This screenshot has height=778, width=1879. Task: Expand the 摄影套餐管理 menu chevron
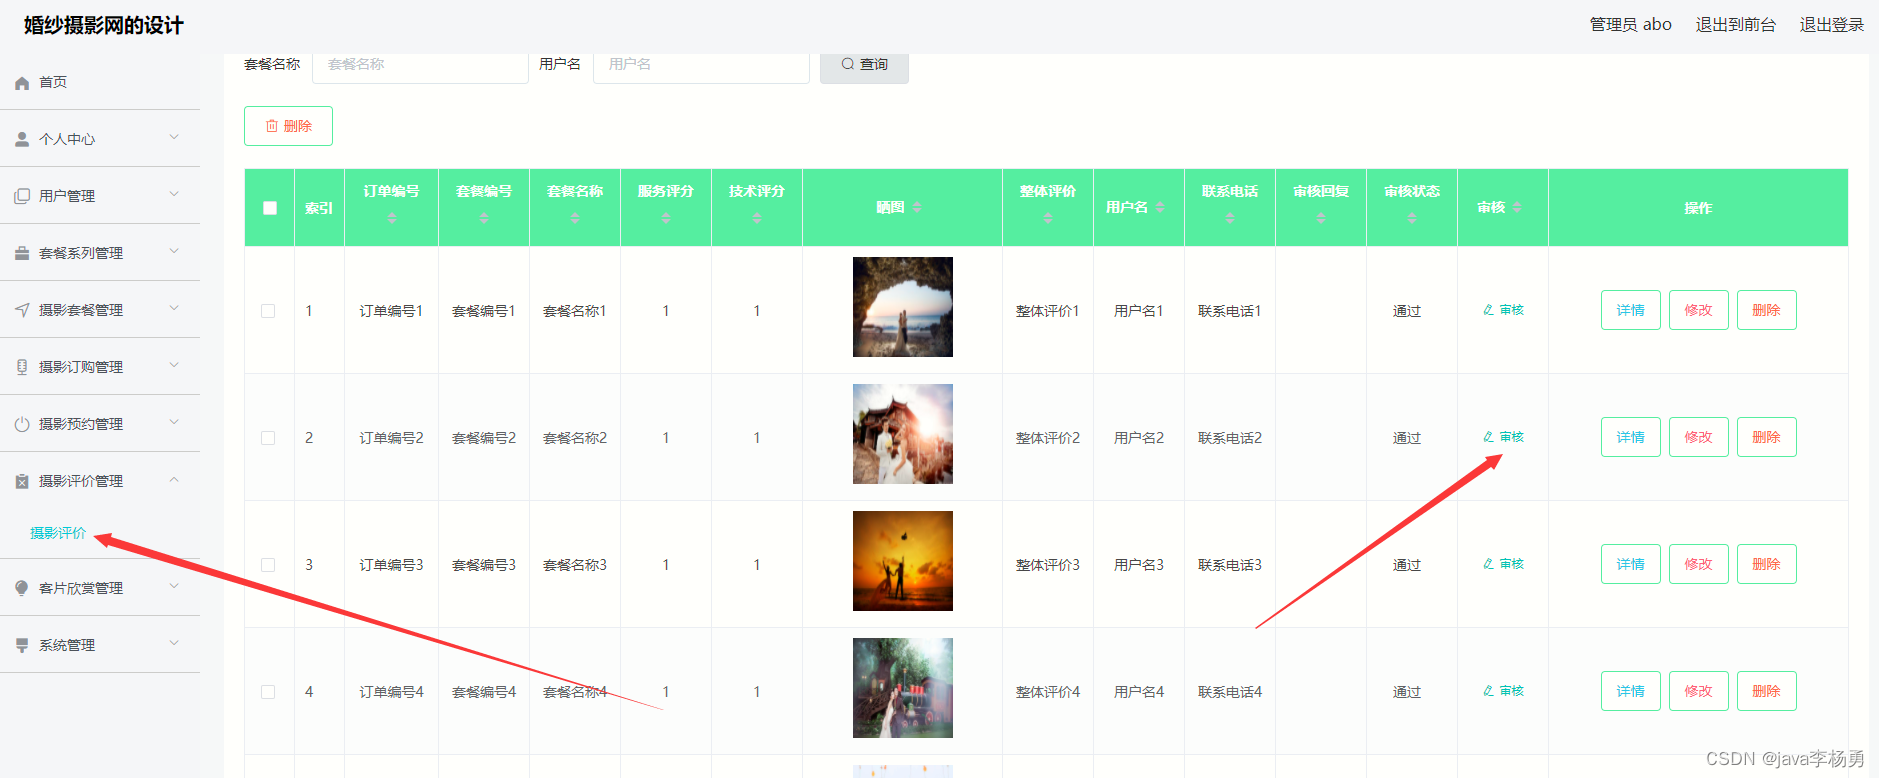[174, 308]
